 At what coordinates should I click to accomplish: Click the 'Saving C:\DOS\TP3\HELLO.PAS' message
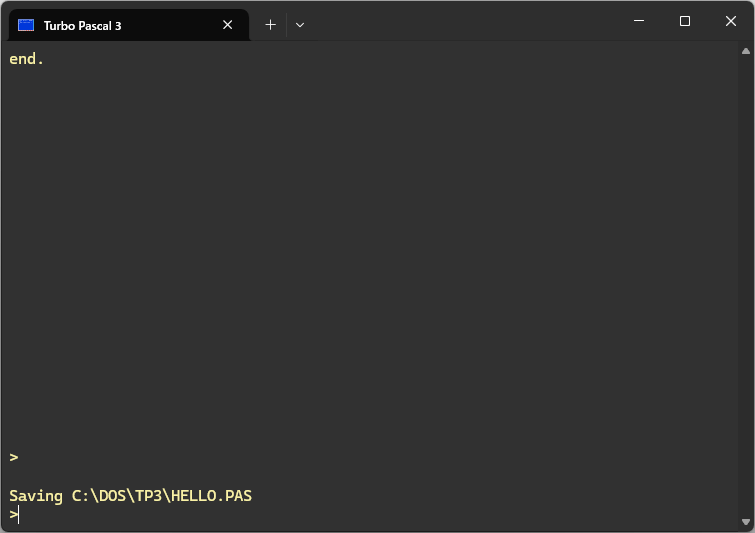130,496
